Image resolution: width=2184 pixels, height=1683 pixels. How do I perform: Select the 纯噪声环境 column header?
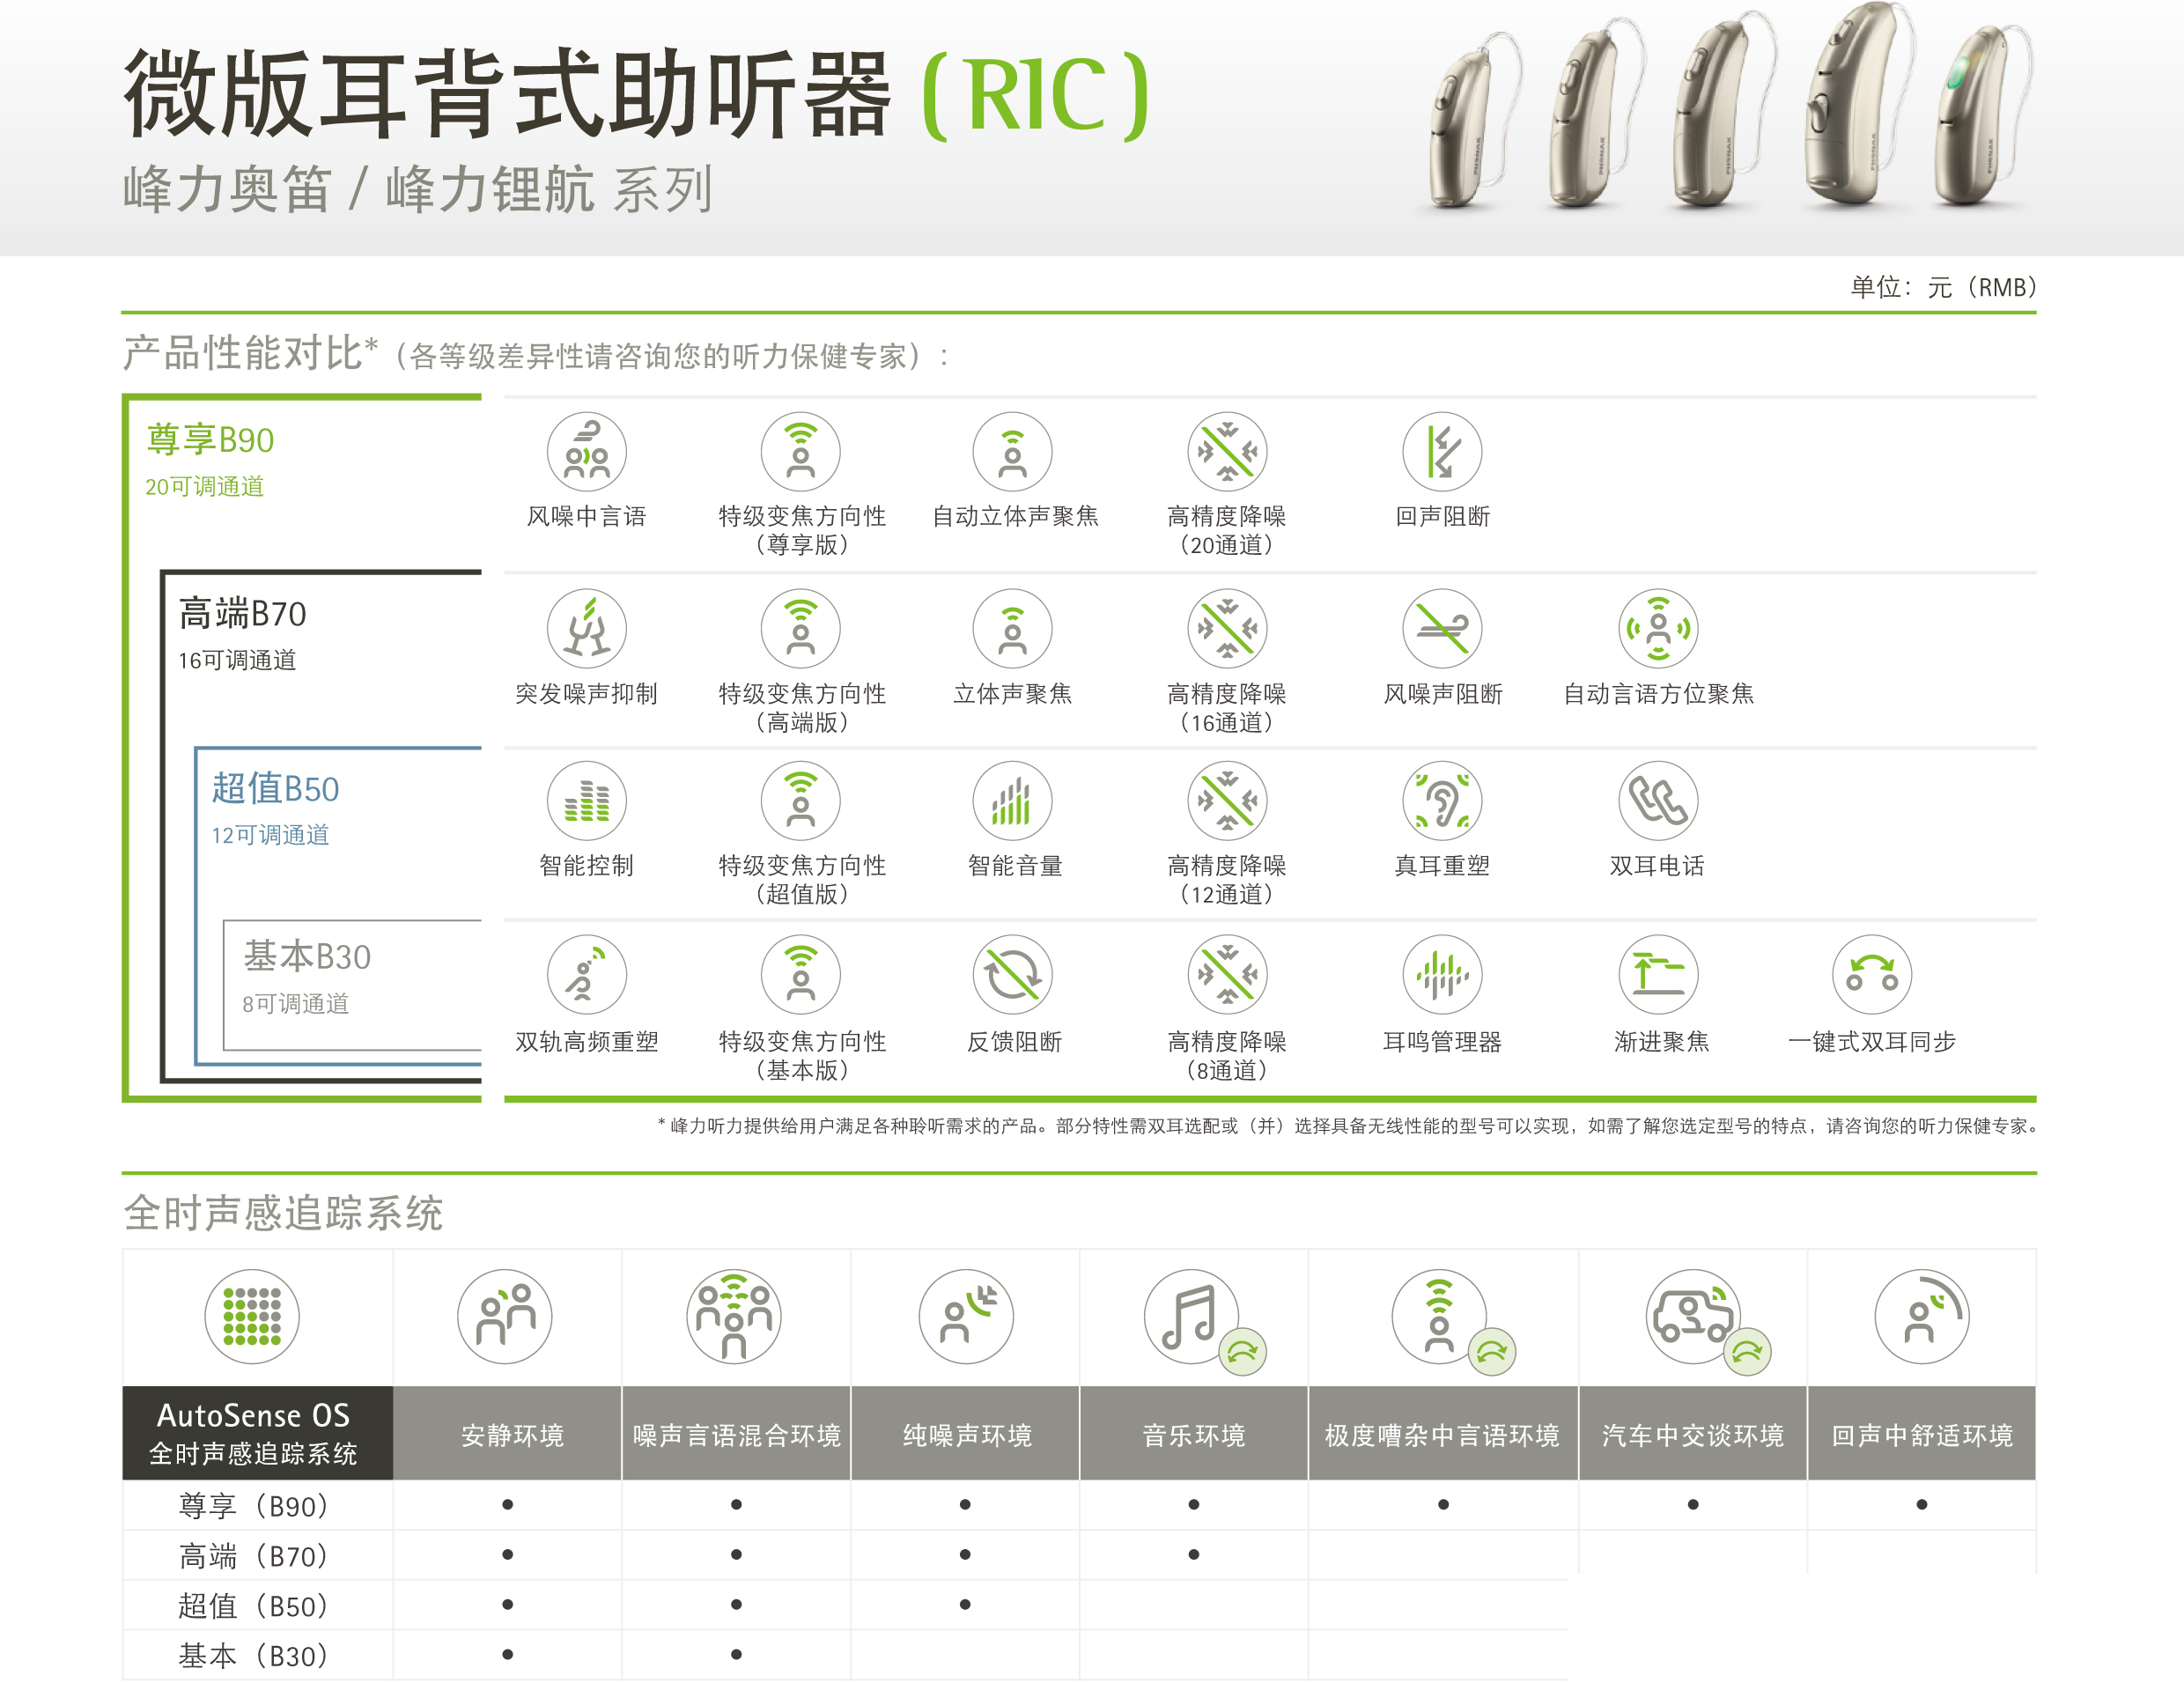(965, 1432)
